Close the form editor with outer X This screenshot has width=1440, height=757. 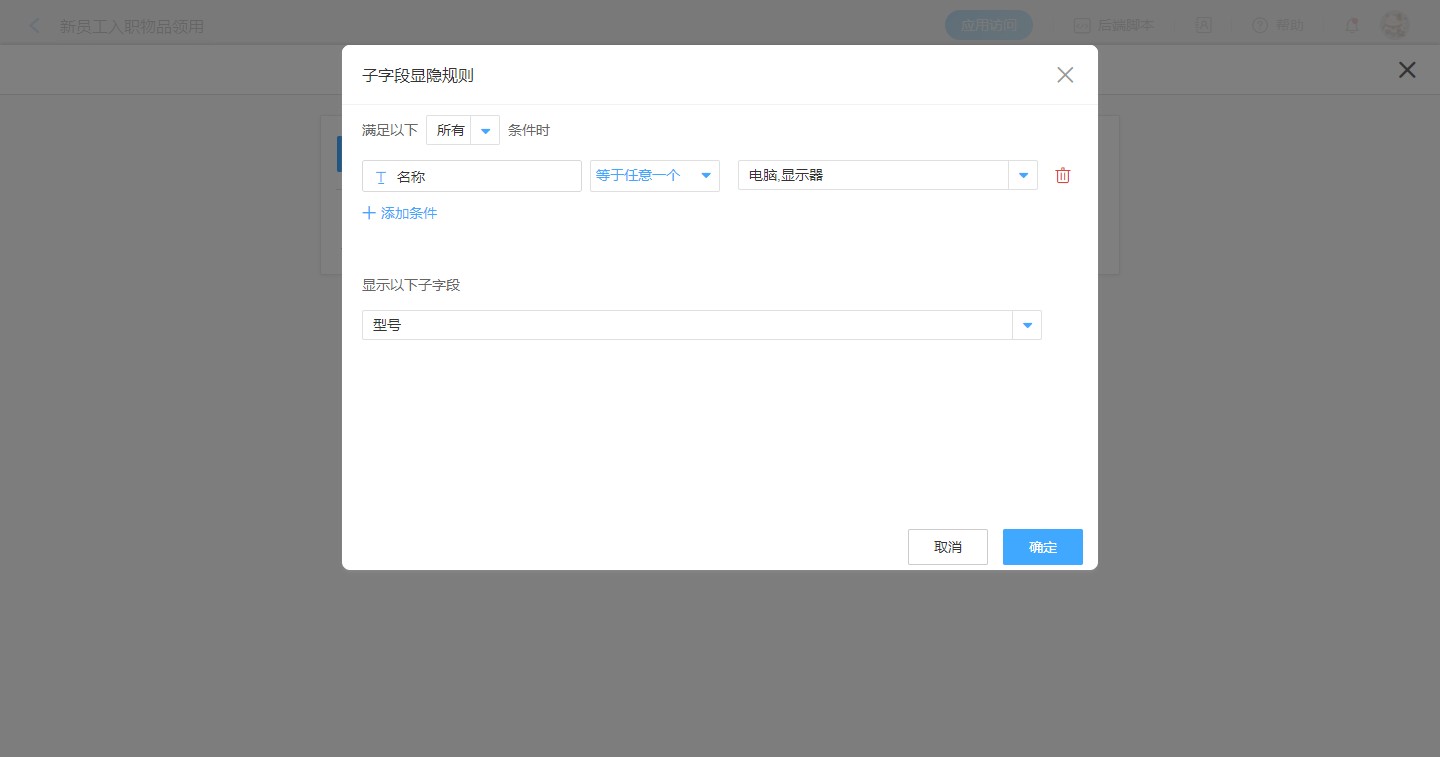click(x=1407, y=70)
